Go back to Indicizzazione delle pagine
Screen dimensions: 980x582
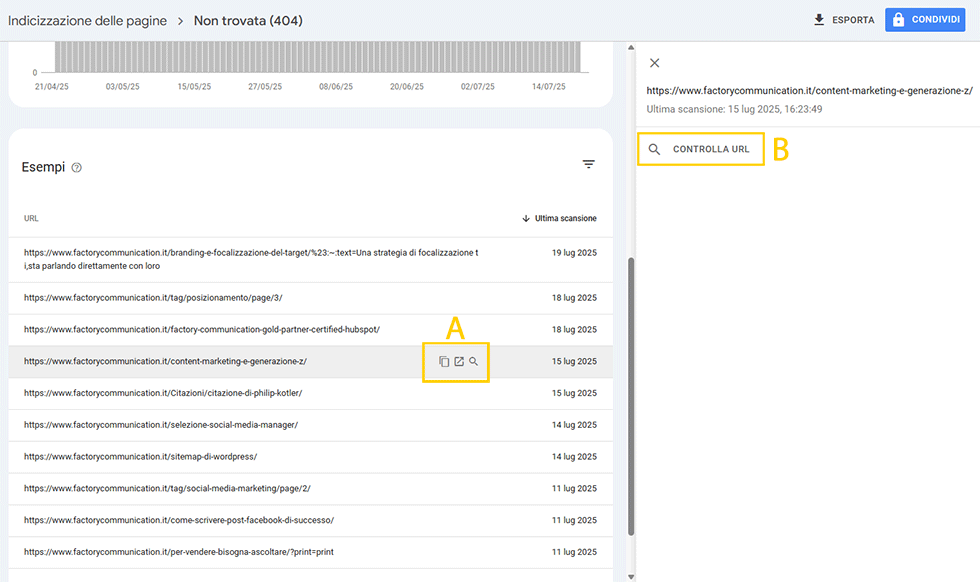(88, 21)
